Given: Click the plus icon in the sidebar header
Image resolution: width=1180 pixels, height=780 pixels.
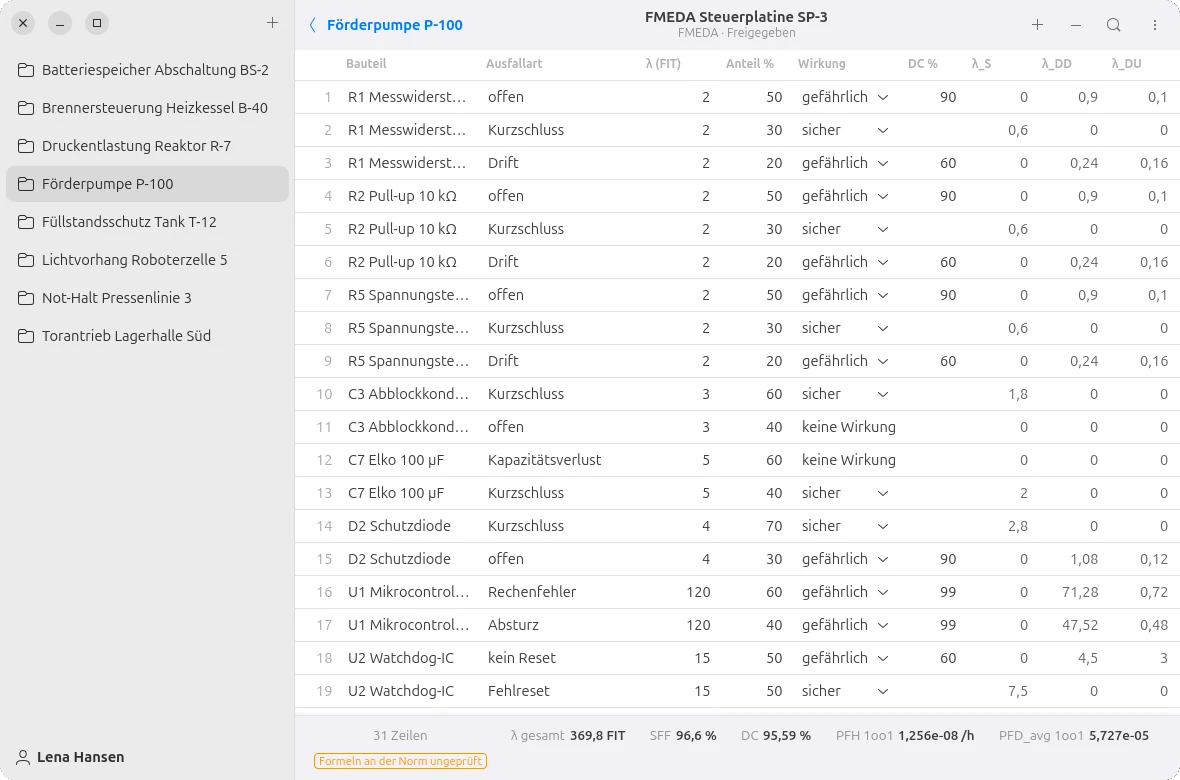Looking at the screenshot, I should pos(272,23).
